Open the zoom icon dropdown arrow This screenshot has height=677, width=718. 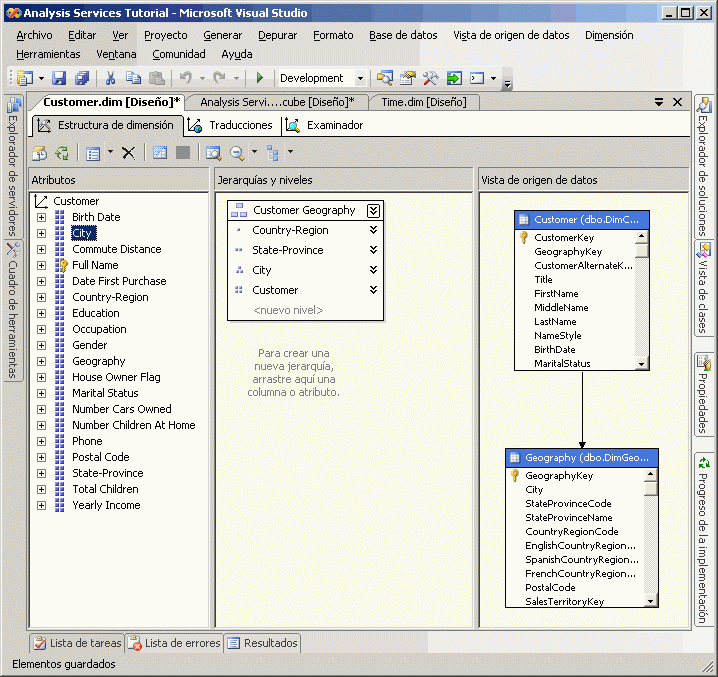pyautogui.click(x=255, y=151)
